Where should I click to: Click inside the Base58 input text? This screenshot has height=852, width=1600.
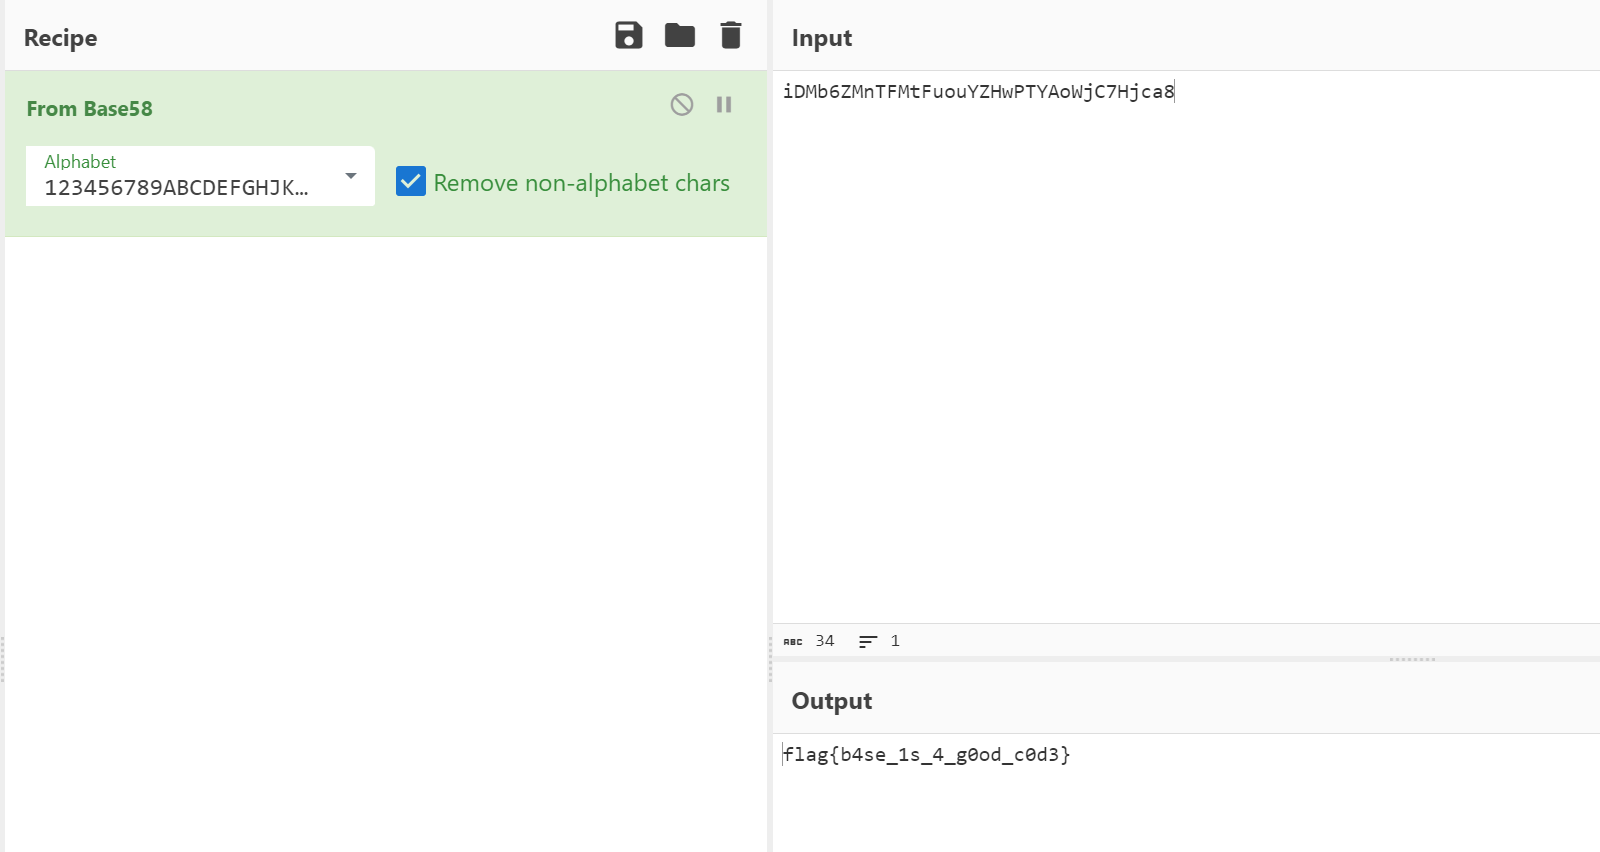coord(978,92)
